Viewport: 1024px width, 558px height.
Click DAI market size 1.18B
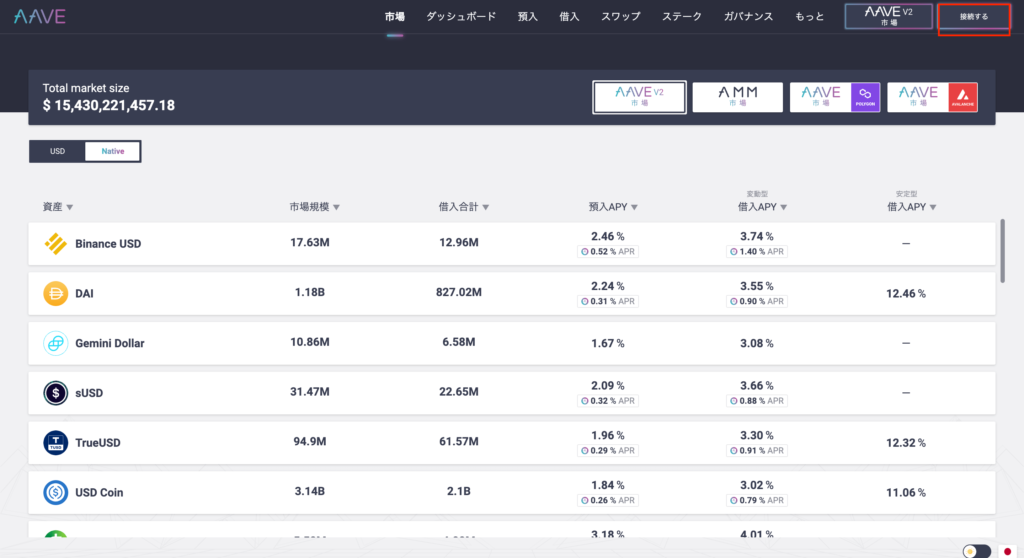click(310, 292)
